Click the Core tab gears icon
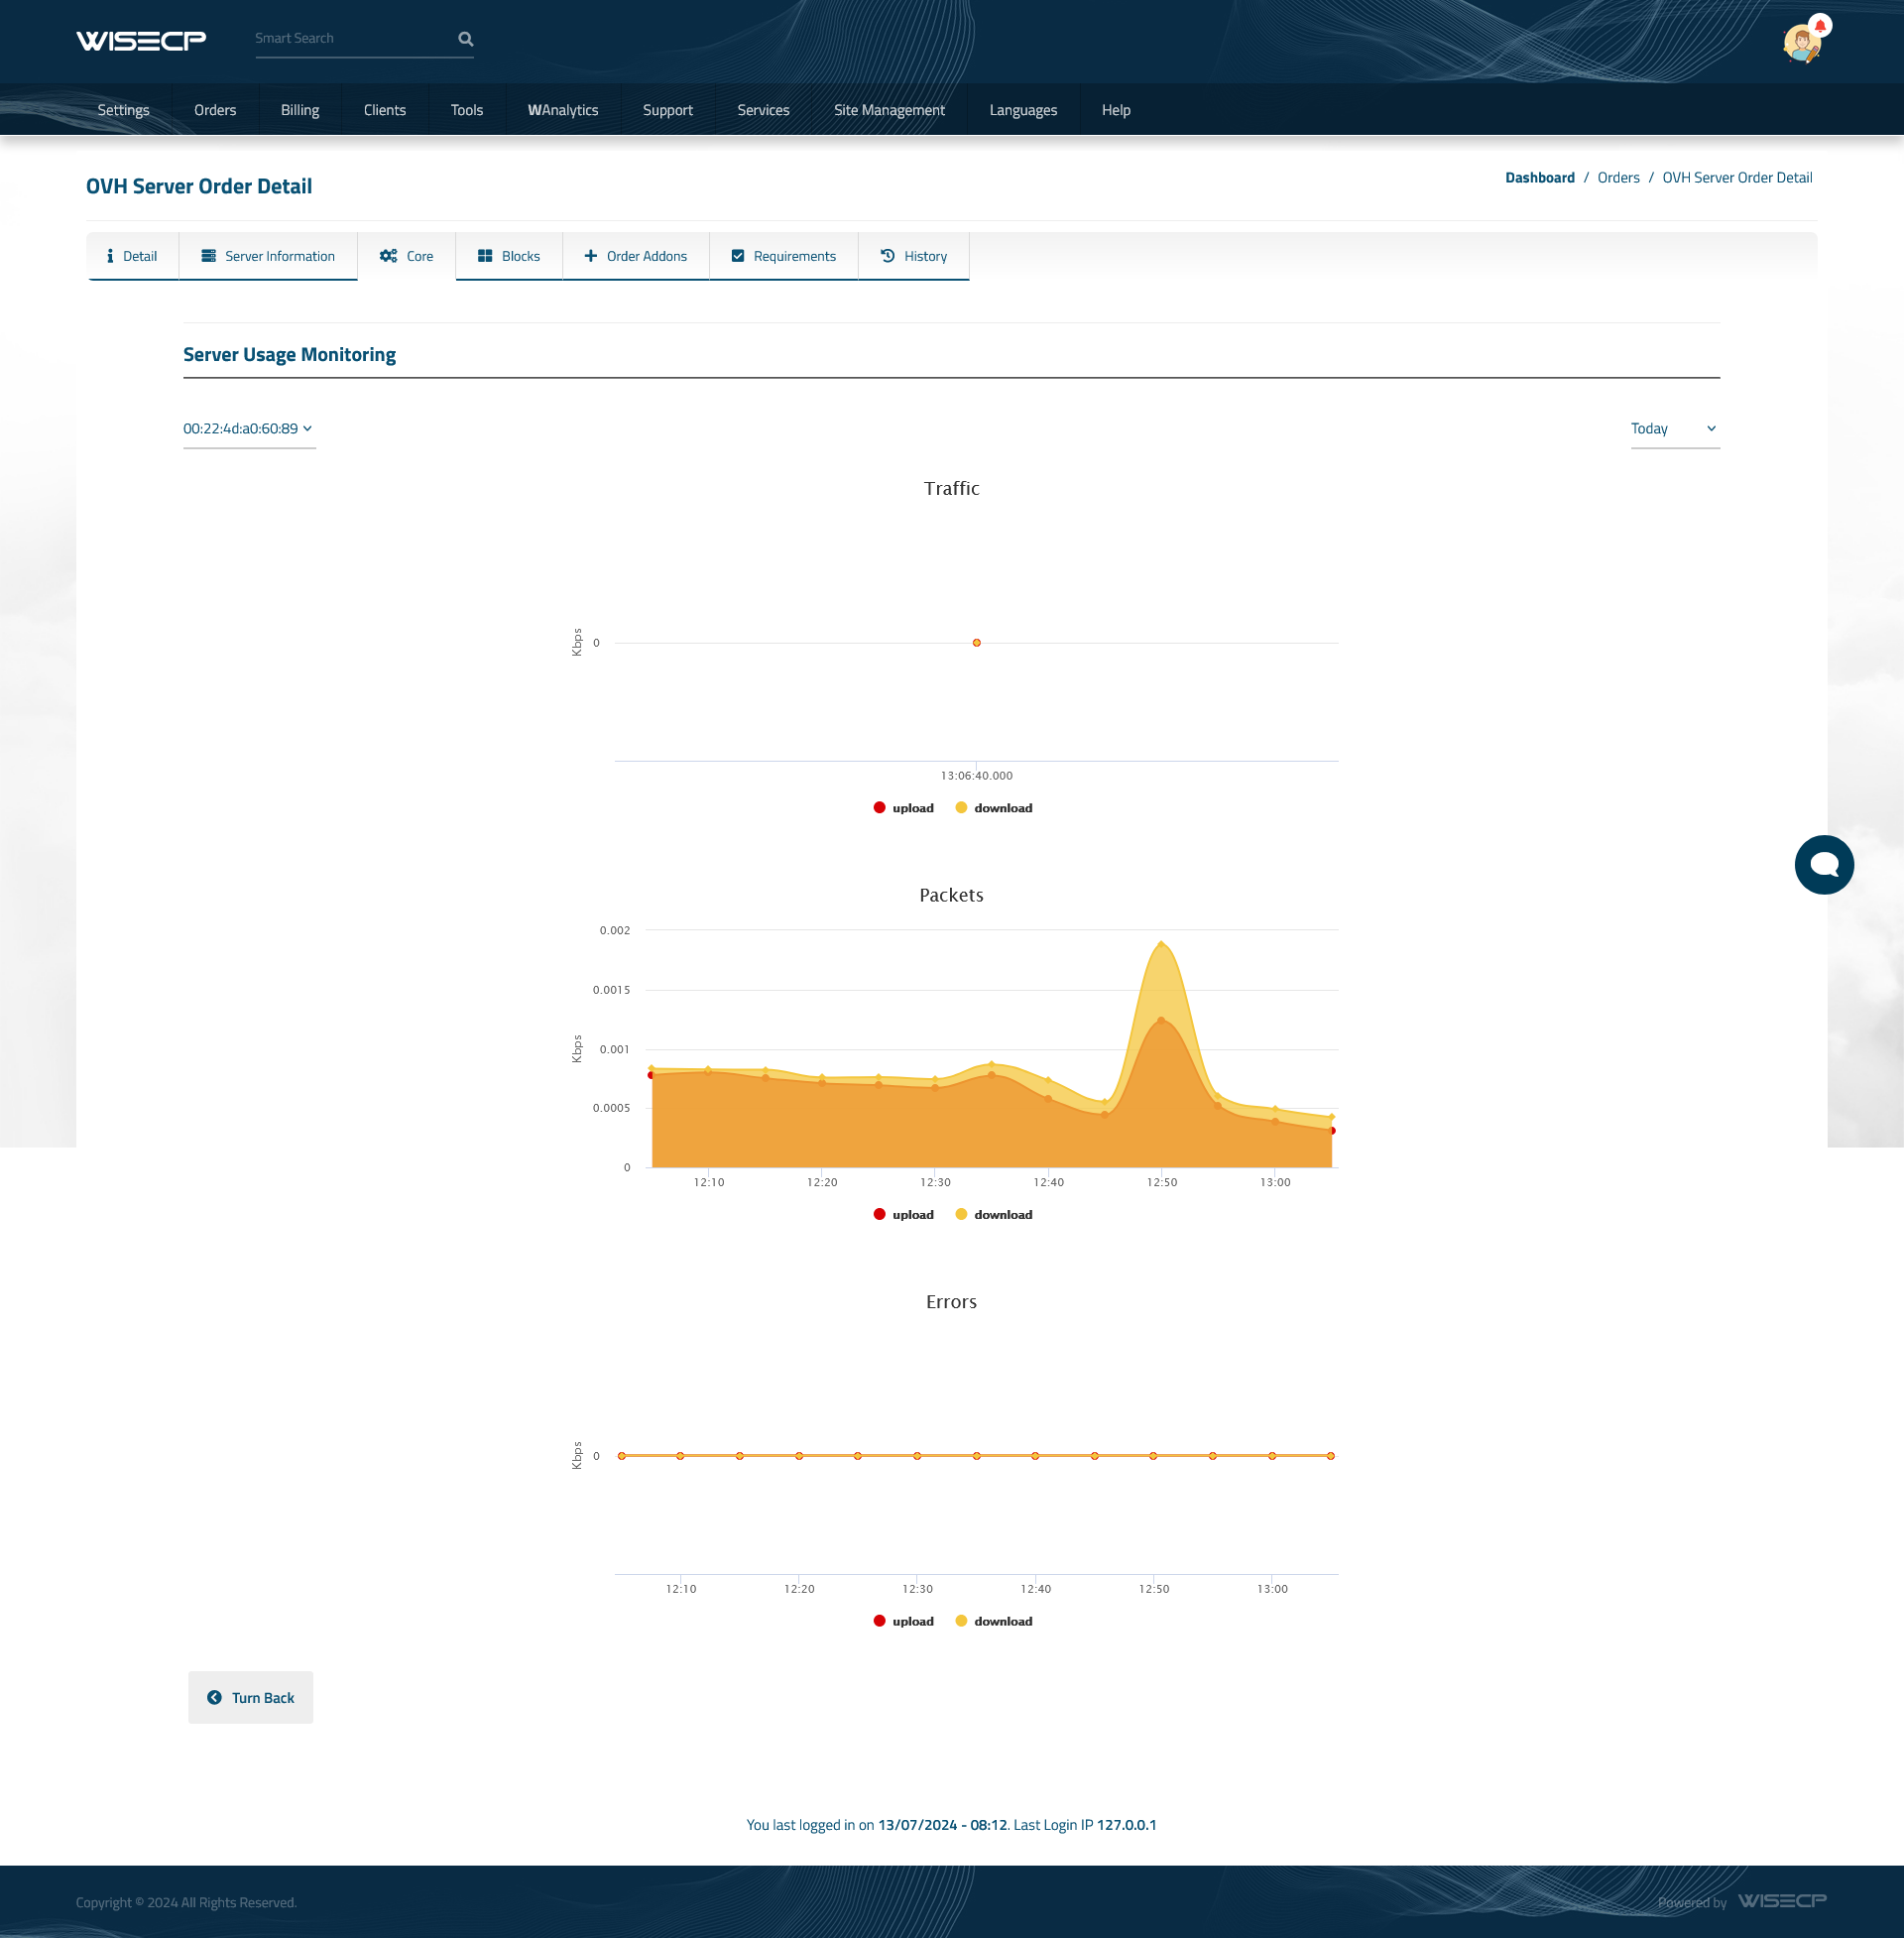The height and width of the screenshot is (1938, 1904). pyautogui.click(x=388, y=256)
